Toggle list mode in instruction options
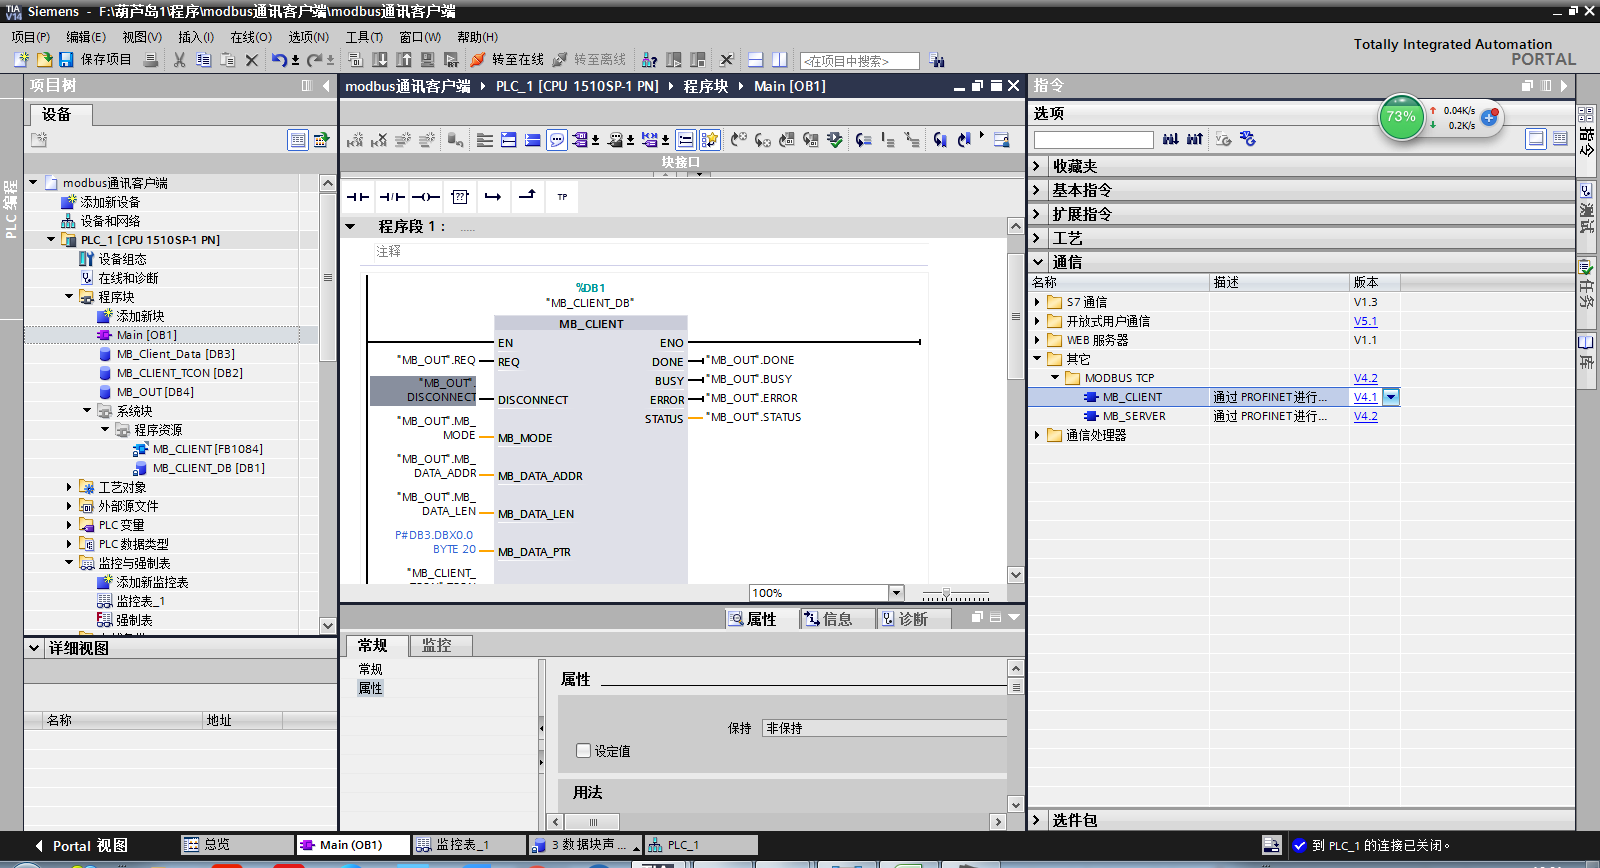The height and width of the screenshot is (868, 1600). tap(1560, 139)
